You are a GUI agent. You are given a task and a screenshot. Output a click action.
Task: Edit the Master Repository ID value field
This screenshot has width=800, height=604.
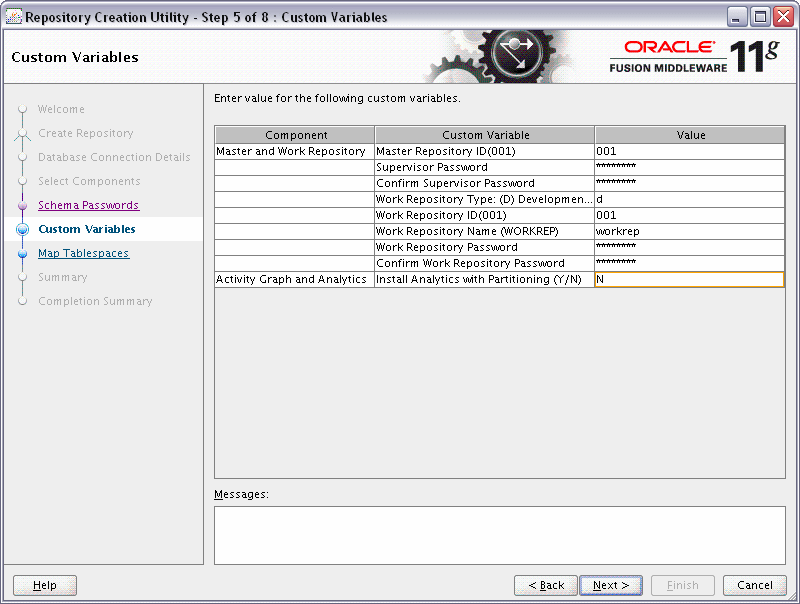pos(689,152)
